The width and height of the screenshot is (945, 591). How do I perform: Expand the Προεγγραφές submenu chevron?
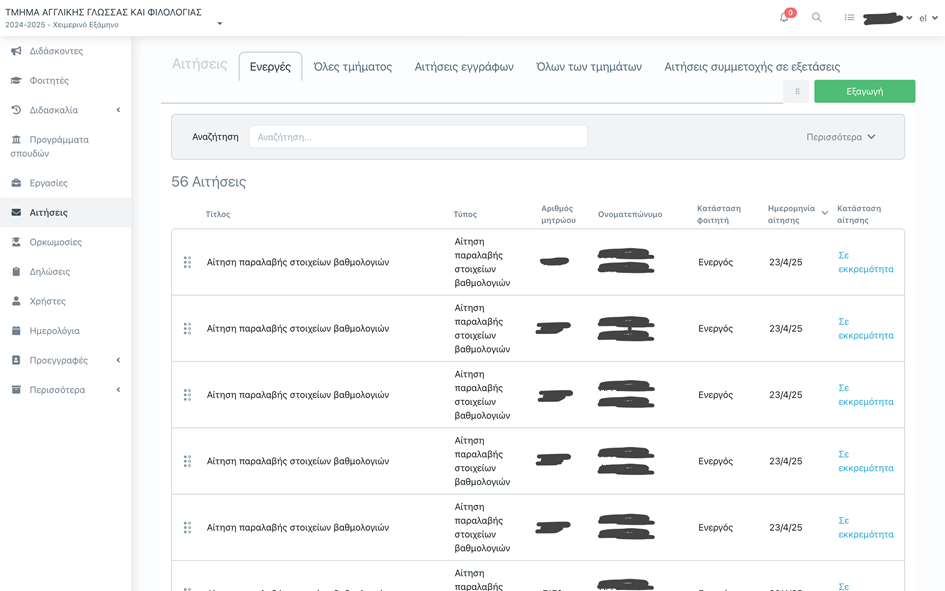pos(118,360)
